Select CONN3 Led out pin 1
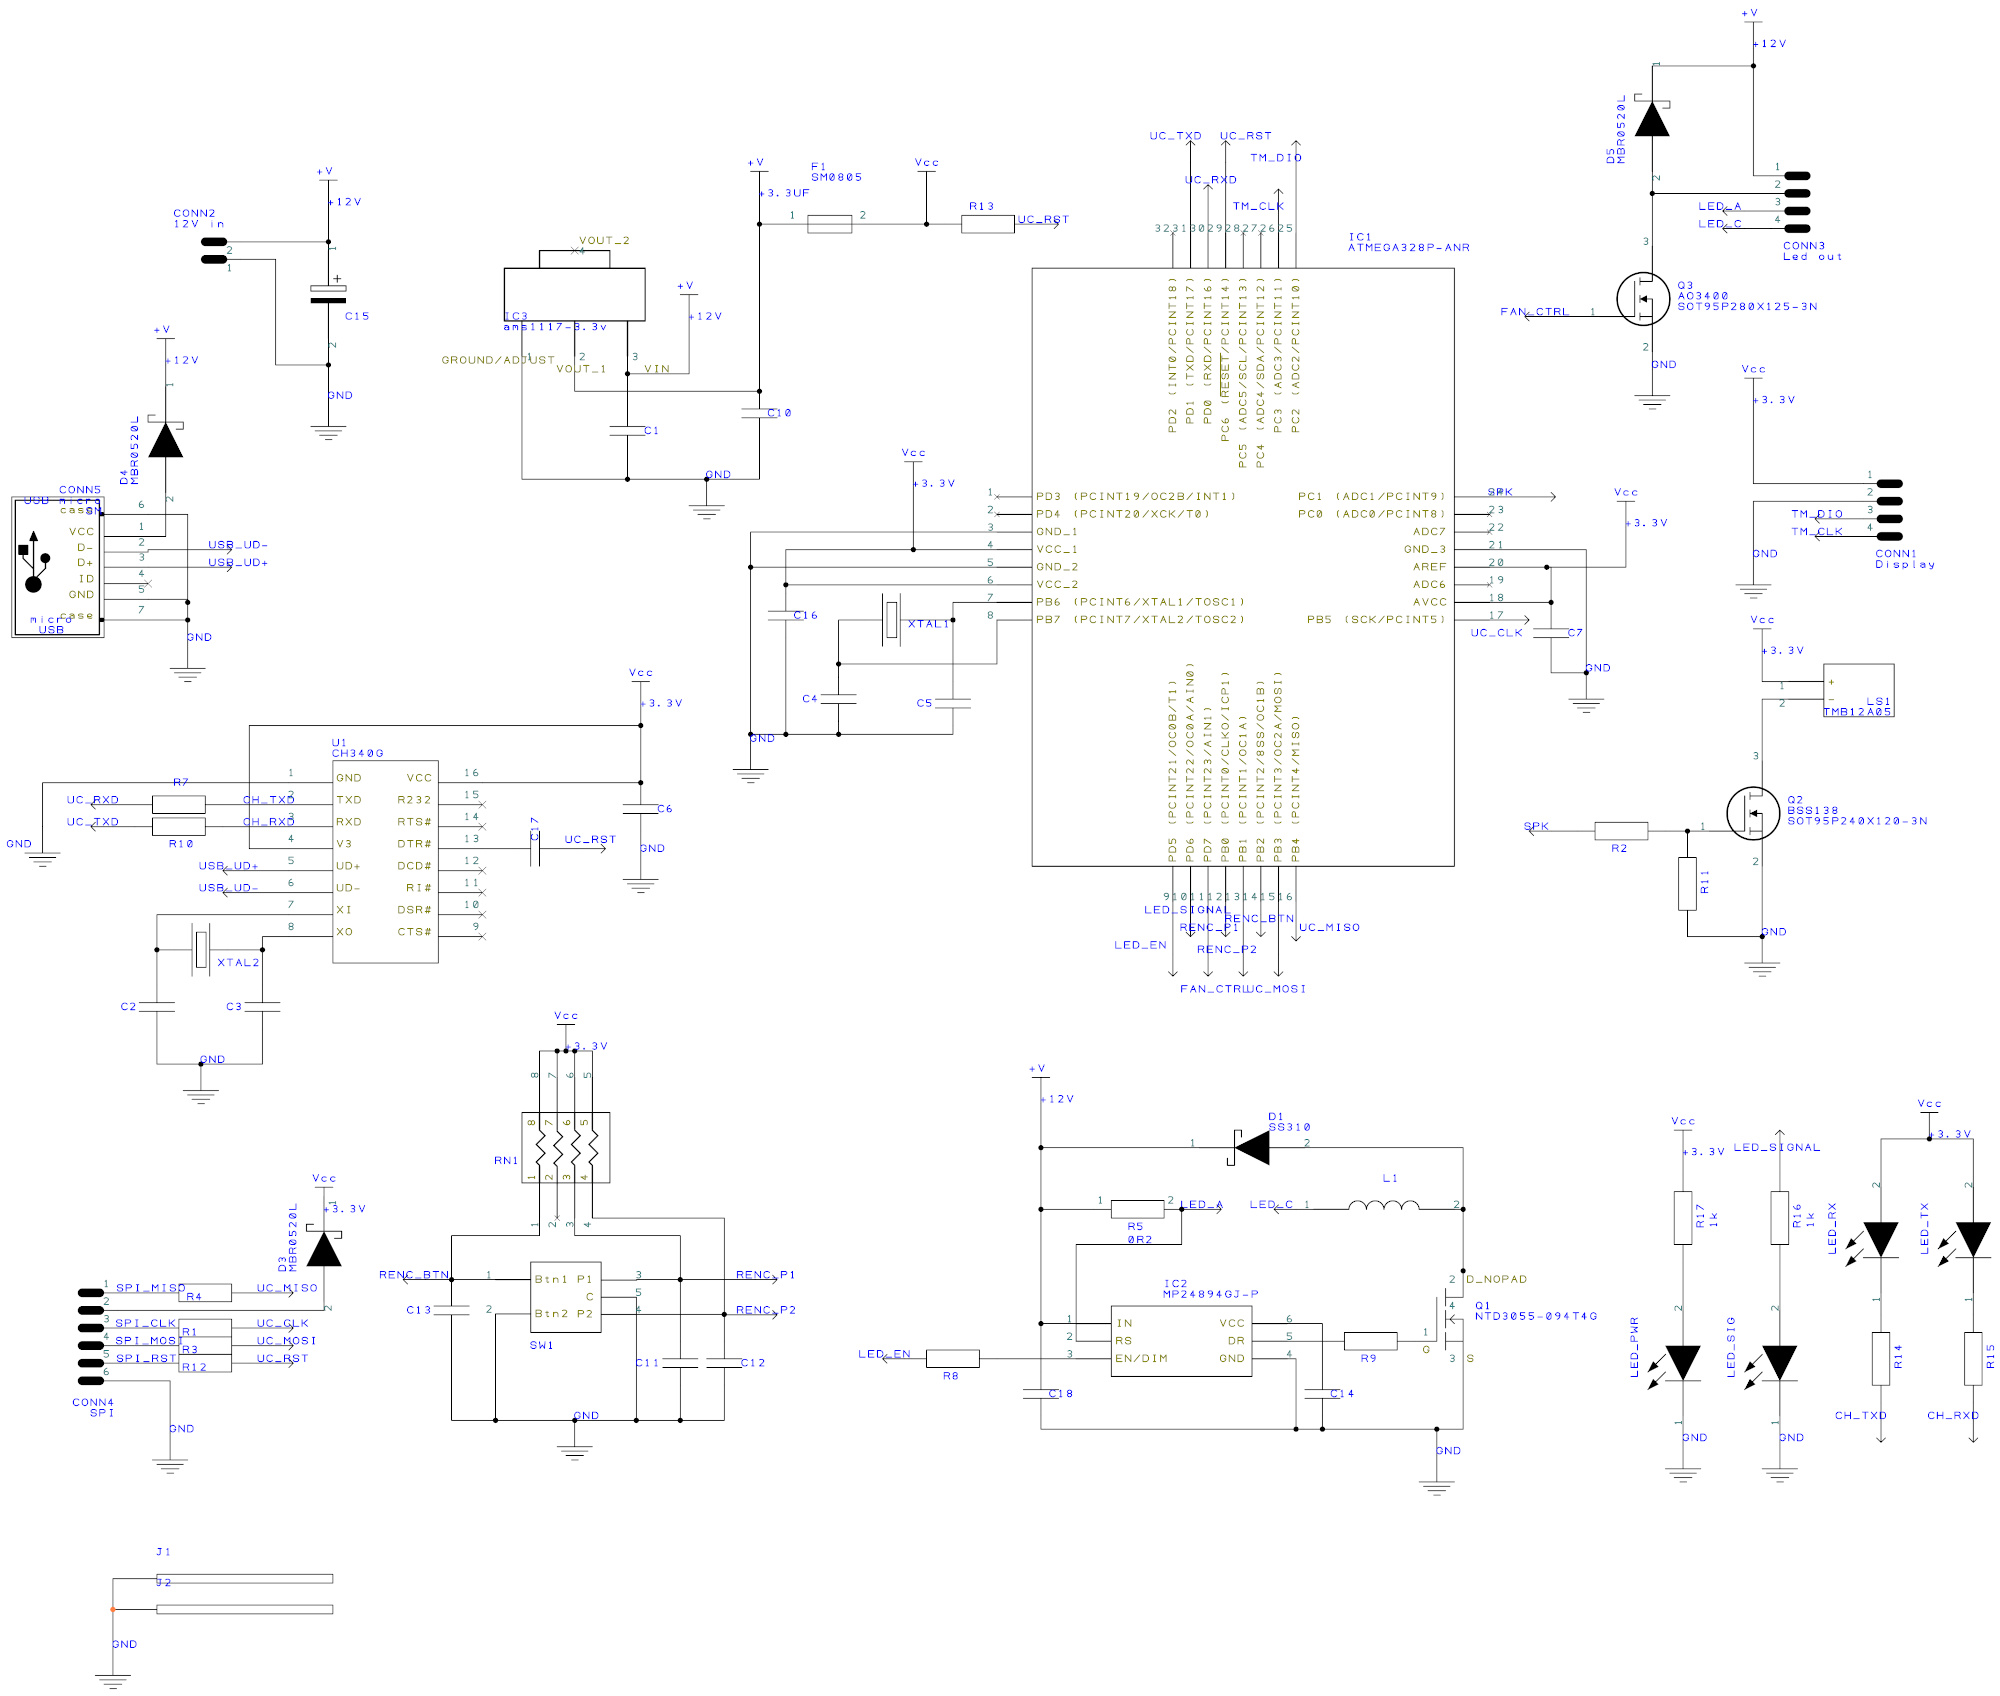This screenshot has width=2000, height=1696. click(1797, 176)
